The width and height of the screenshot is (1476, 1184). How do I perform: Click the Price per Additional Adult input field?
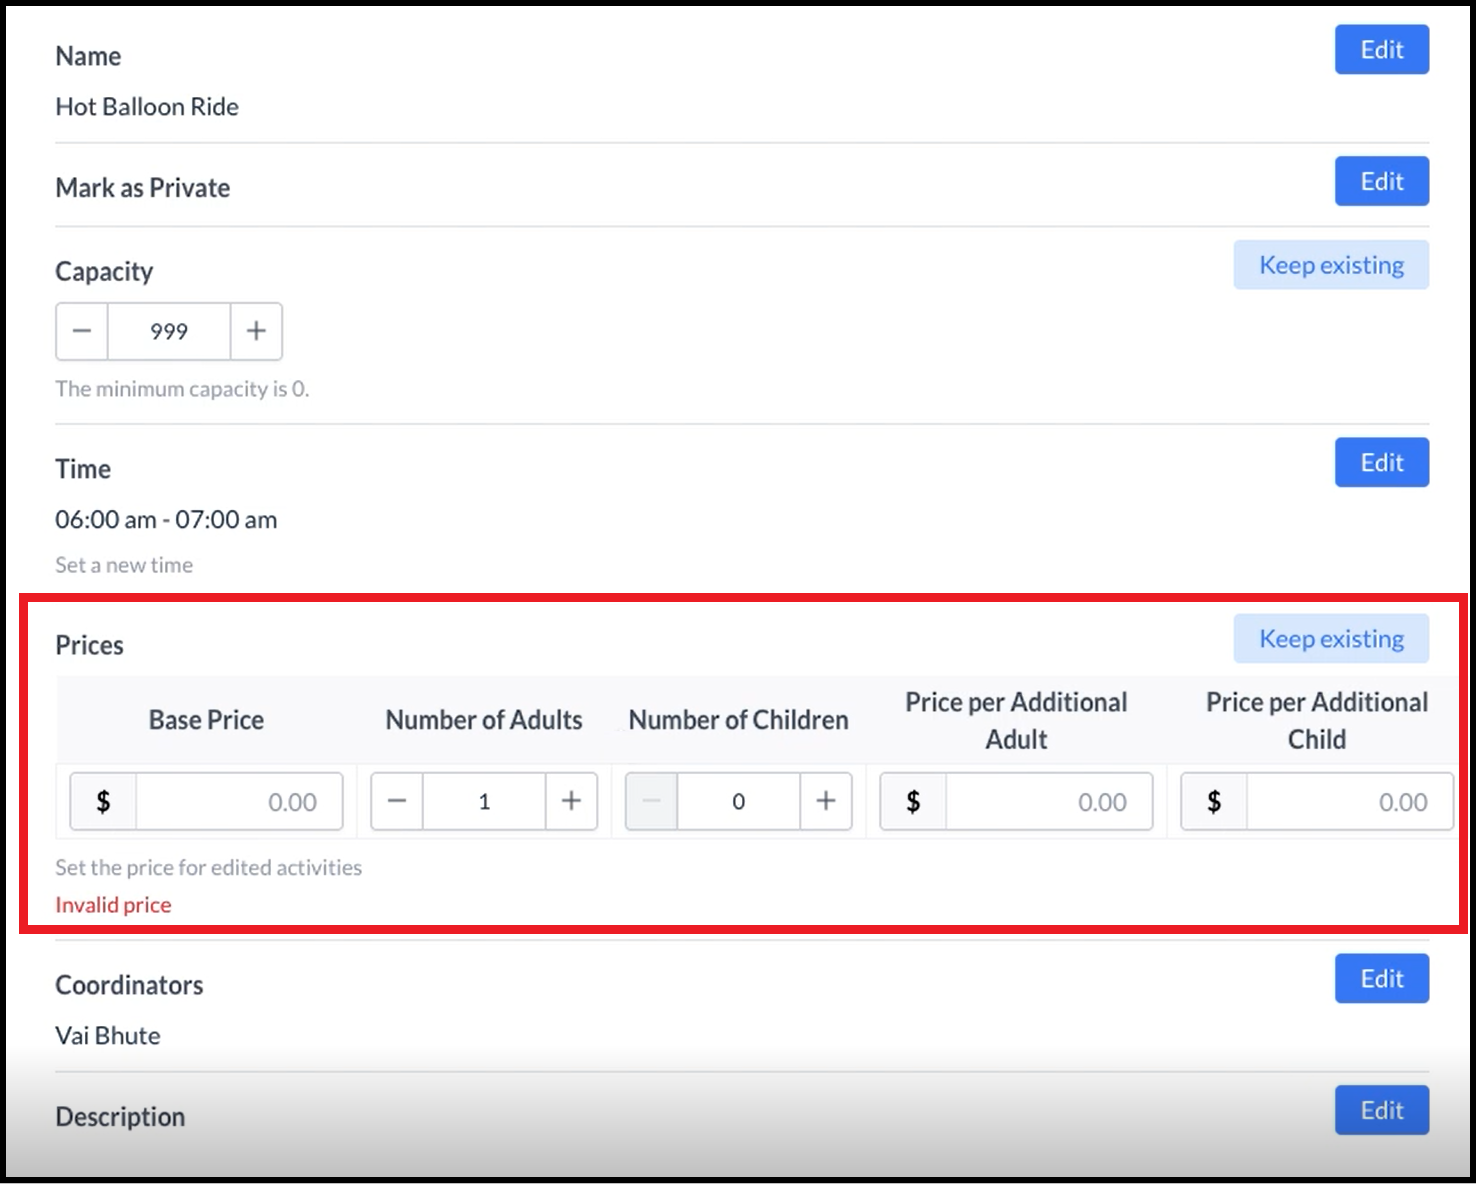(1048, 801)
